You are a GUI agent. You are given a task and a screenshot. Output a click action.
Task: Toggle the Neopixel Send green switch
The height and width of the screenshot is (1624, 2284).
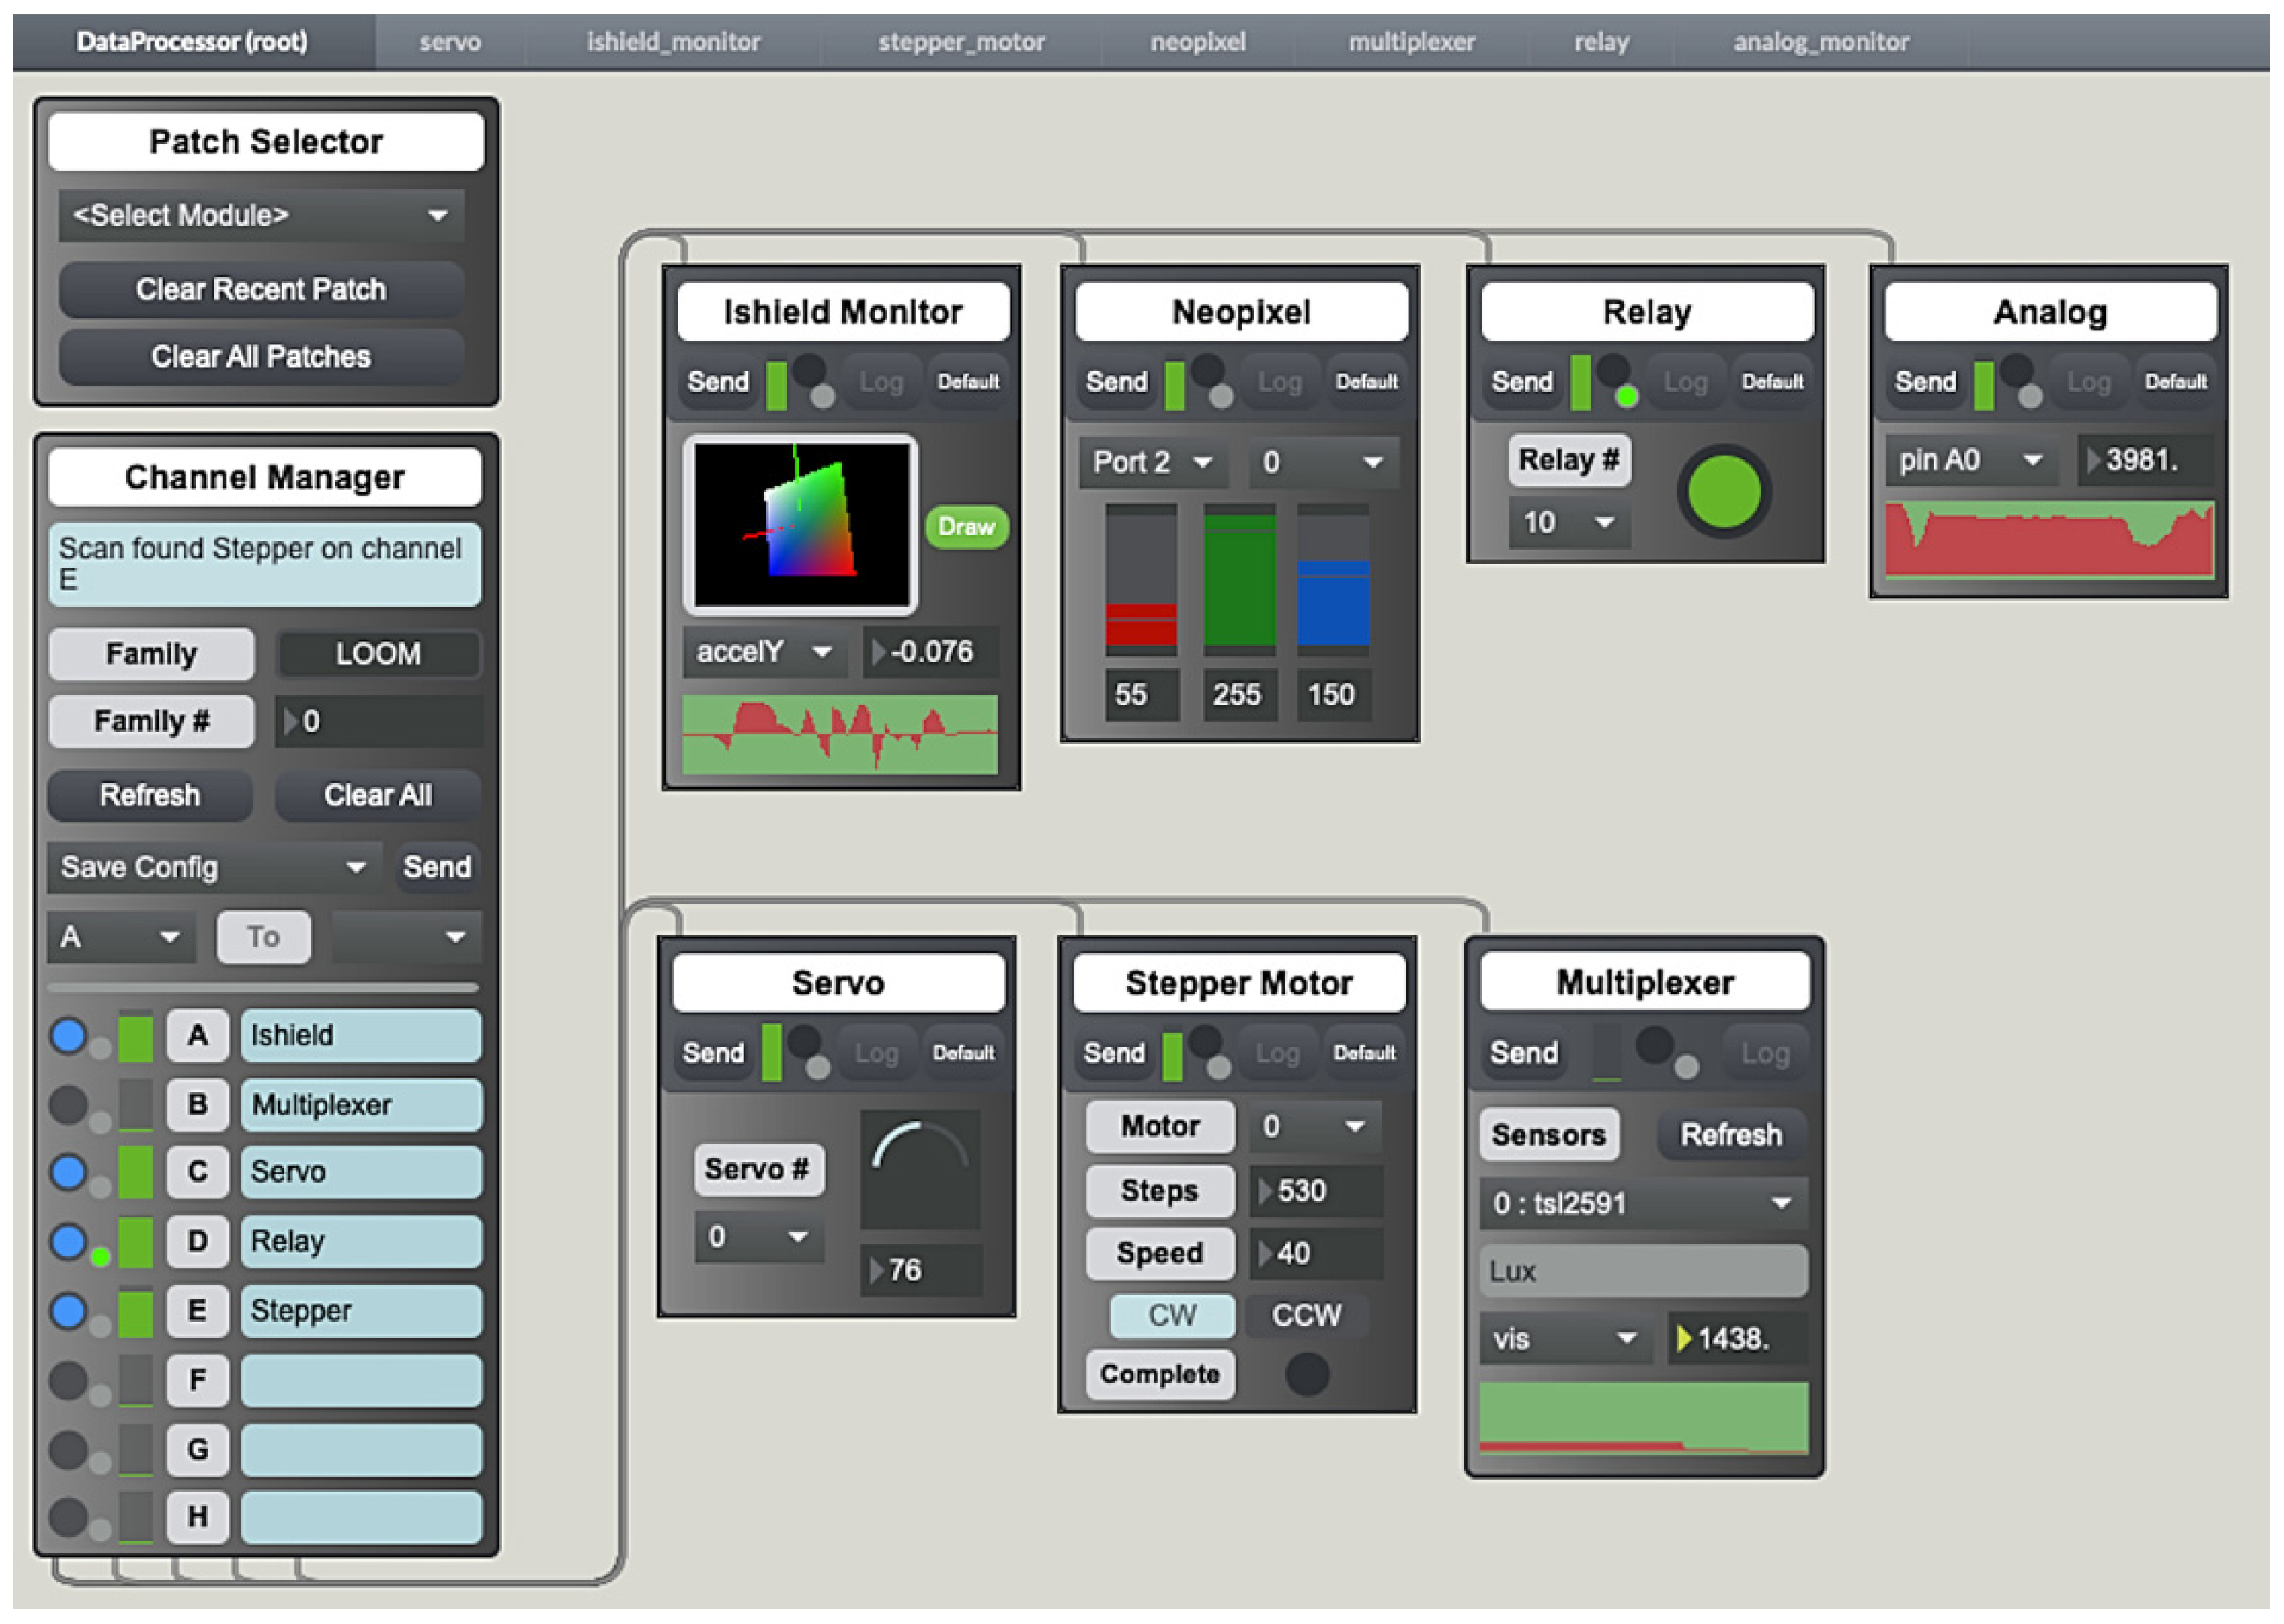(x=1175, y=384)
